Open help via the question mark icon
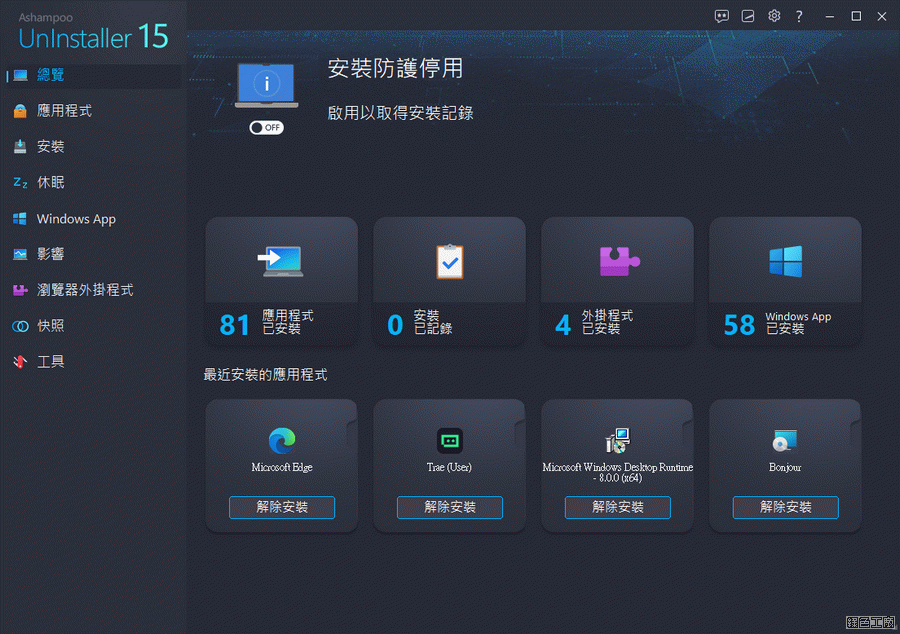Image resolution: width=900 pixels, height=634 pixels. (x=799, y=16)
